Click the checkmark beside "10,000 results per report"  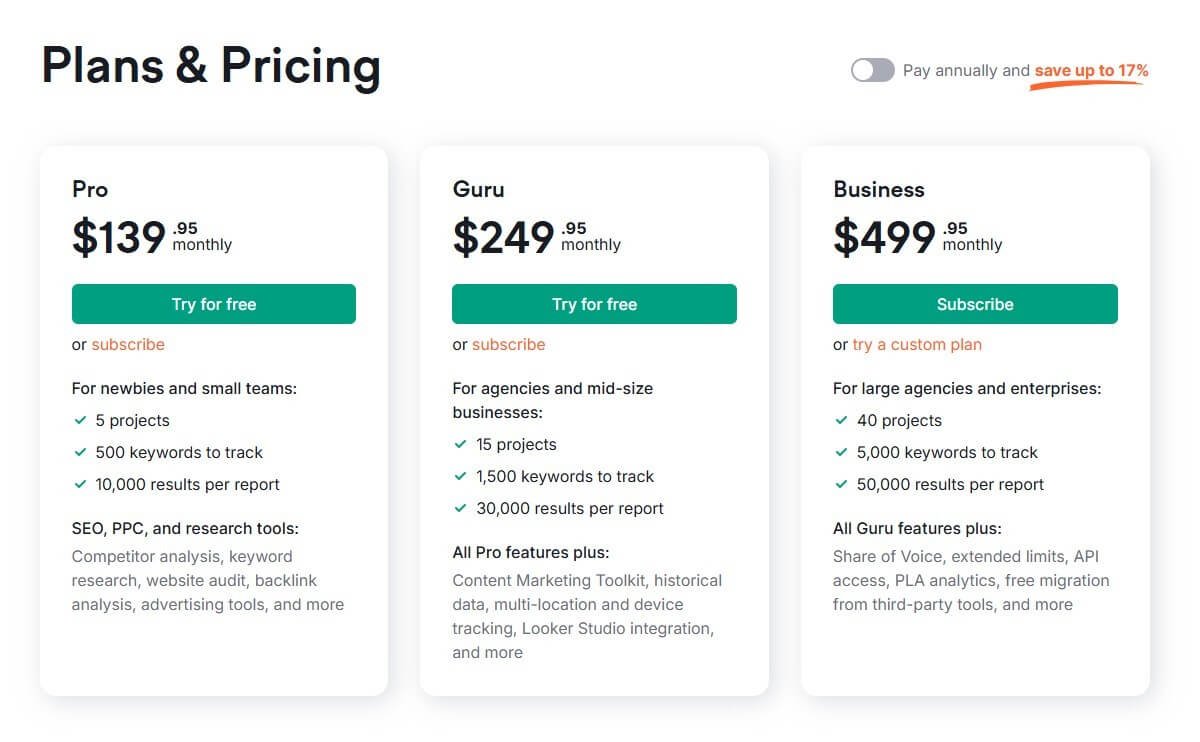click(x=80, y=484)
